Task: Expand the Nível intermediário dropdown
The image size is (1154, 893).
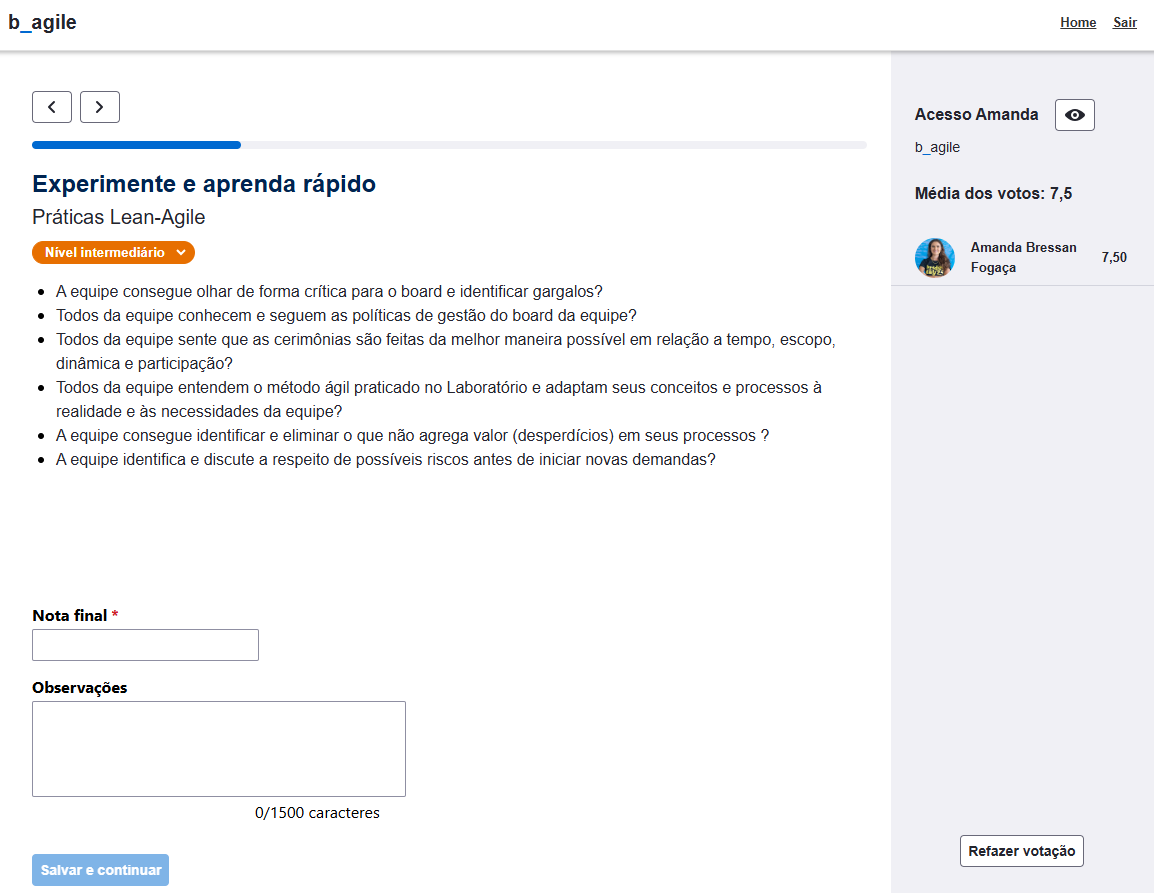Action: point(113,253)
